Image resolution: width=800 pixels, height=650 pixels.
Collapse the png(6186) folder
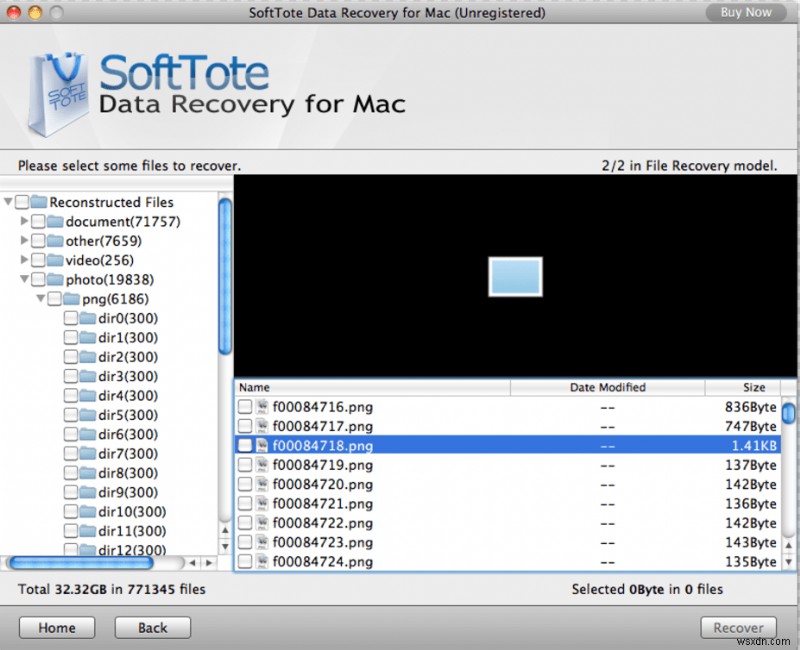coord(41,298)
